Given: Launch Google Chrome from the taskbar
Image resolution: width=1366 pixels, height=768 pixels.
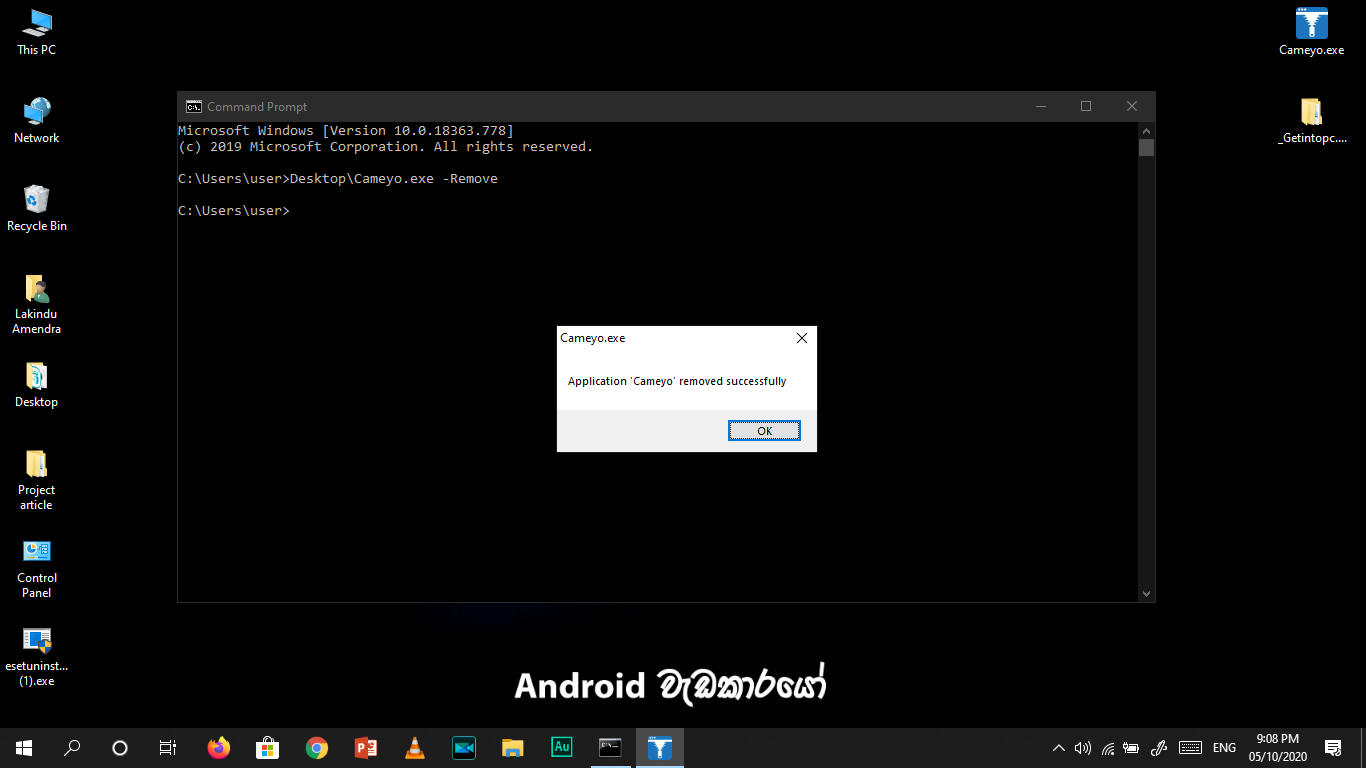Looking at the screenshot, I should [x=317, y=748].
